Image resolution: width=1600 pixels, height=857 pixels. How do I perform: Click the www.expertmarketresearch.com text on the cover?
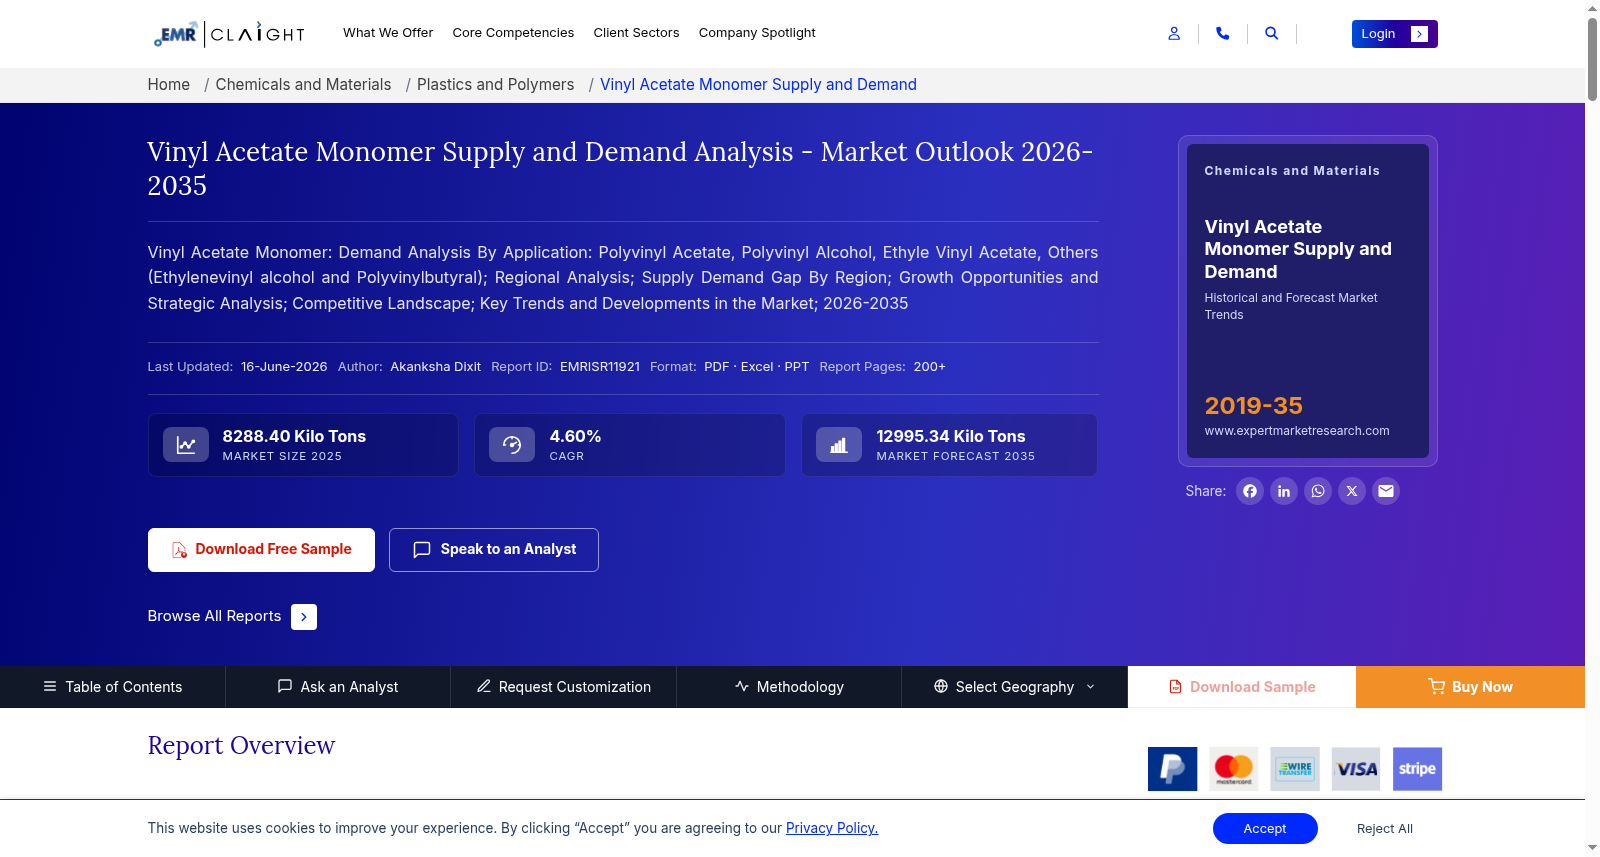tap(1297, 431)
